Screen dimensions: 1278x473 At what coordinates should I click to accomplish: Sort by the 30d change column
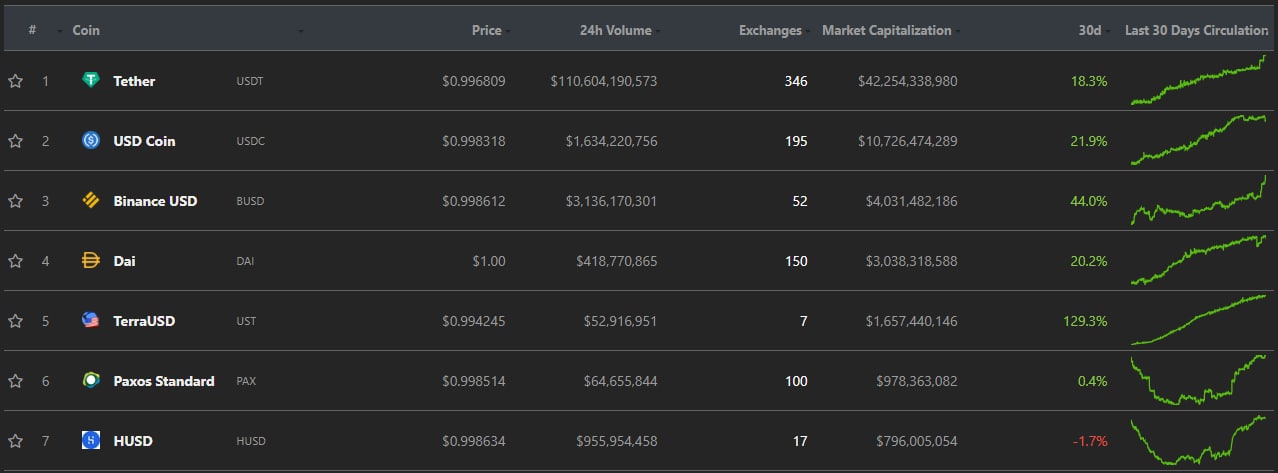click(1089, 30)
